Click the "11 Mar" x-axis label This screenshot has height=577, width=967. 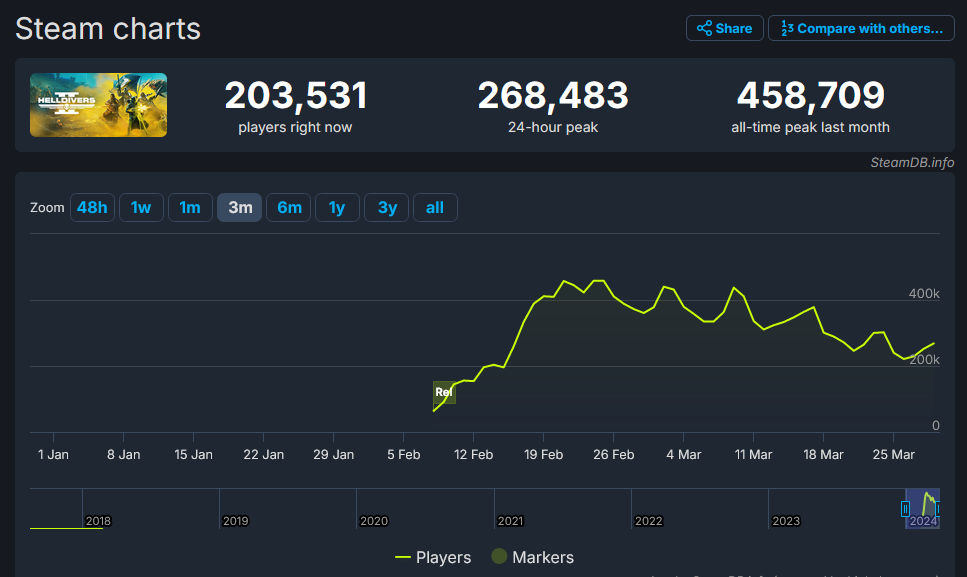753,454
